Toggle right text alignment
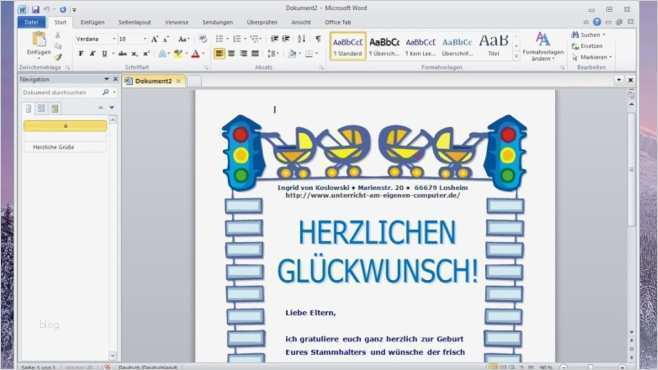 (243, 54)
